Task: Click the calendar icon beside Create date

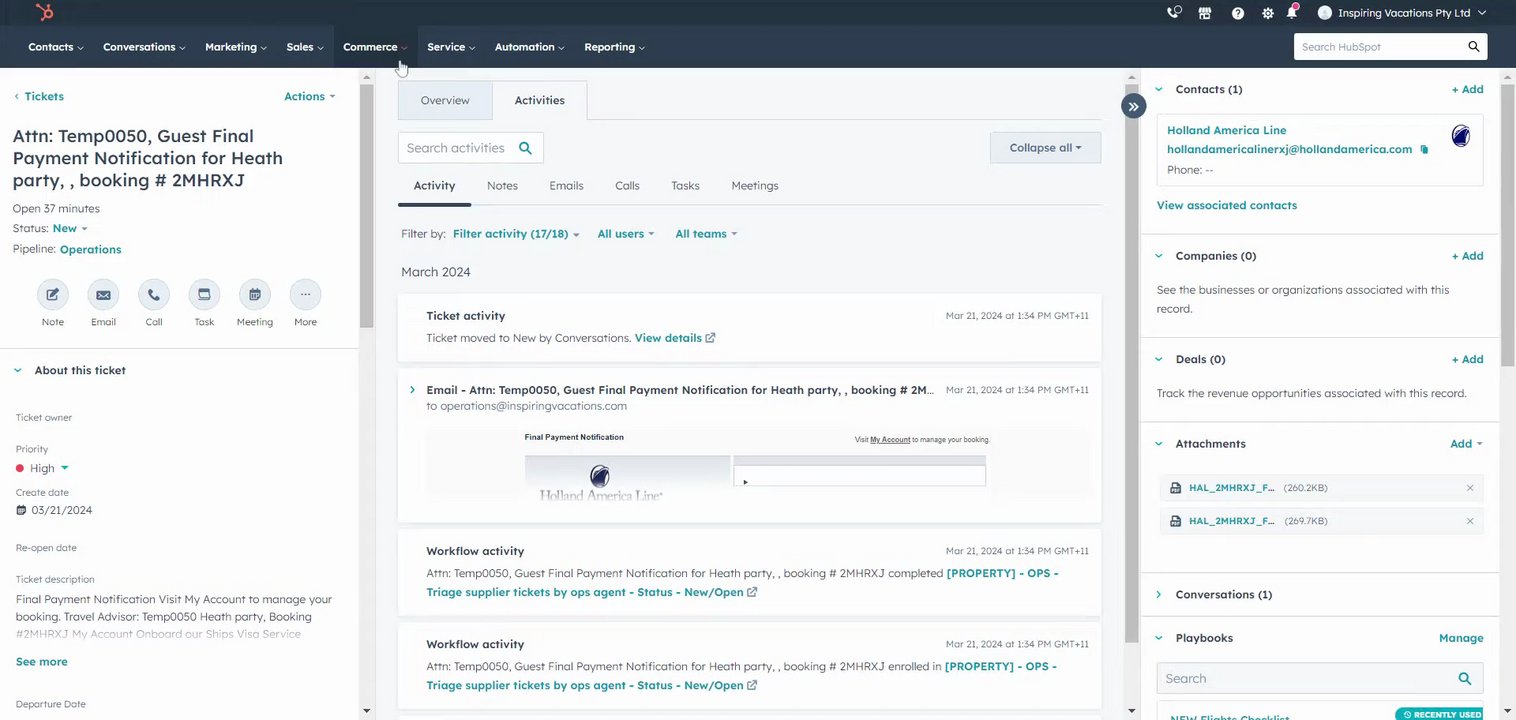Action: [x=21, y=510]
